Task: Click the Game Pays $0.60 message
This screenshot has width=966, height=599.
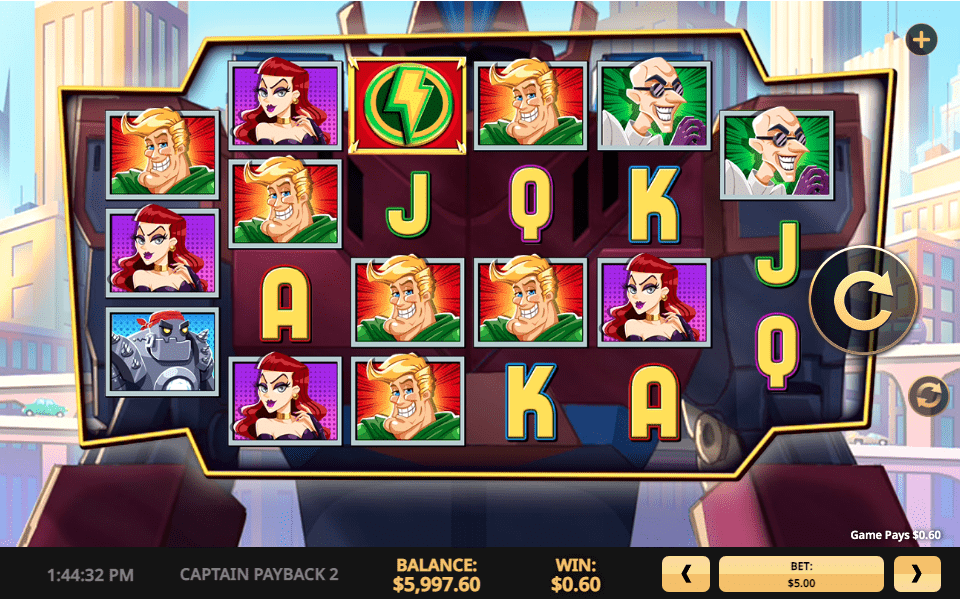Action: (x=895, y=535)
